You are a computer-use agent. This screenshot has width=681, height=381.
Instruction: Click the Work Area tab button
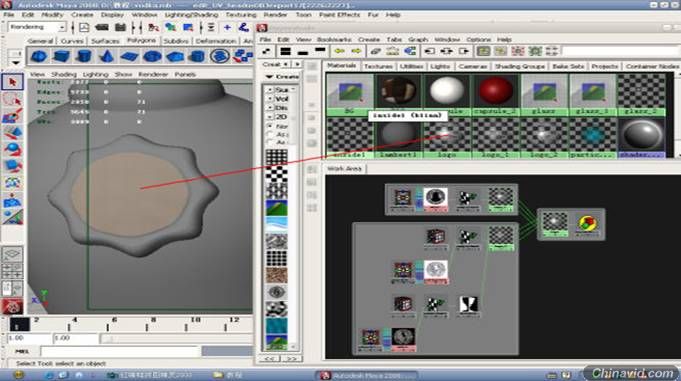[x=344, y=169]
